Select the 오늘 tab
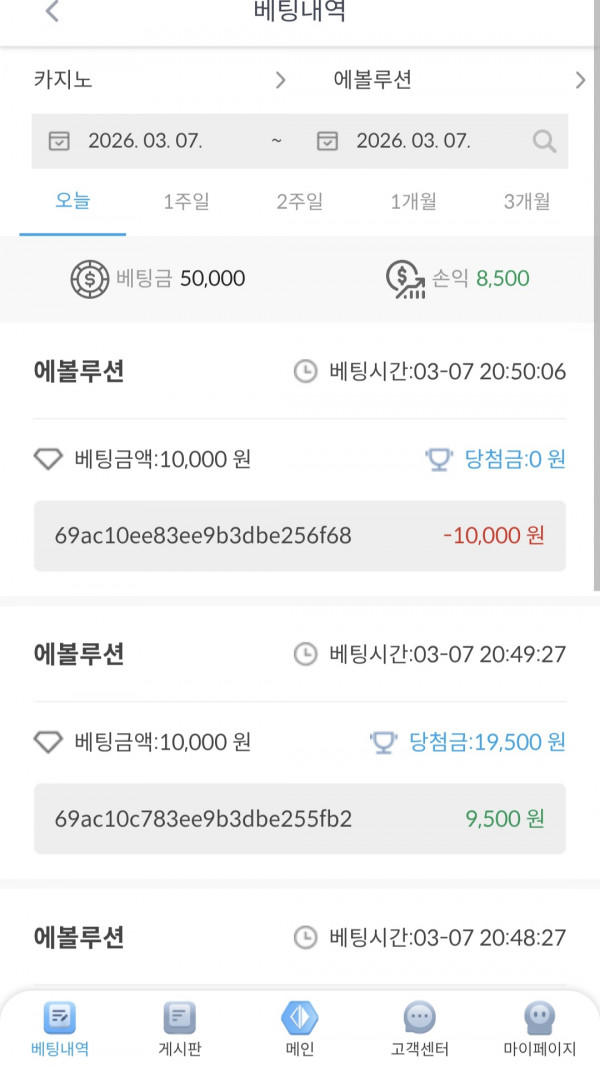Viewport: 600px width, 1067px height. tap(71, 201)
